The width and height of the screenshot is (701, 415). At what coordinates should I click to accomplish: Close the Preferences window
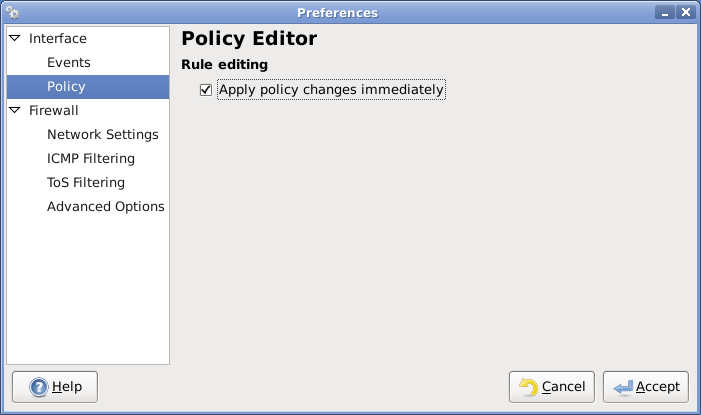click(686, 13)
